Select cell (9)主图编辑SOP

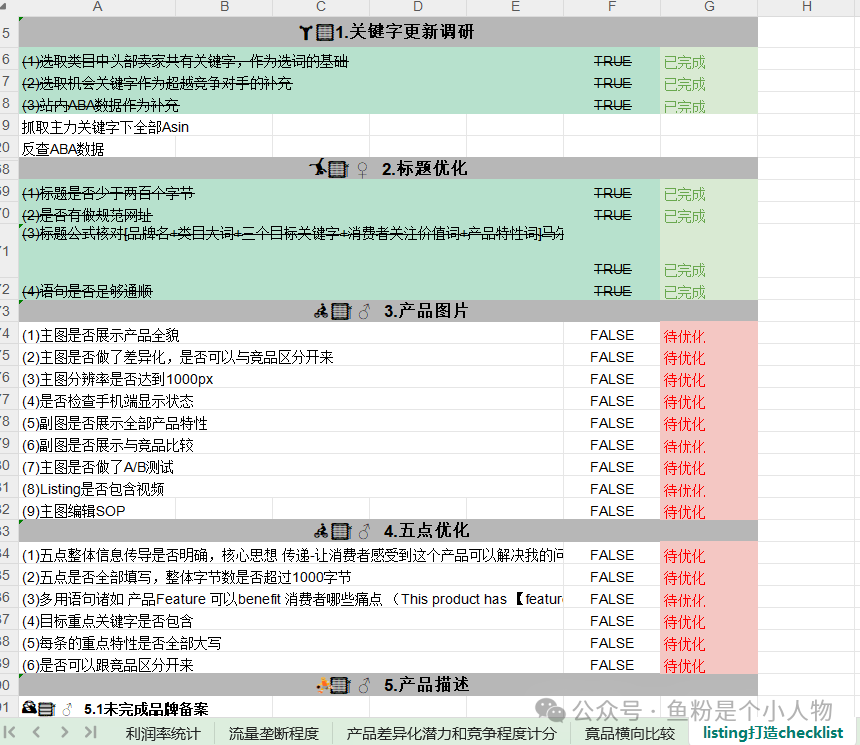(x=97, y=511)
